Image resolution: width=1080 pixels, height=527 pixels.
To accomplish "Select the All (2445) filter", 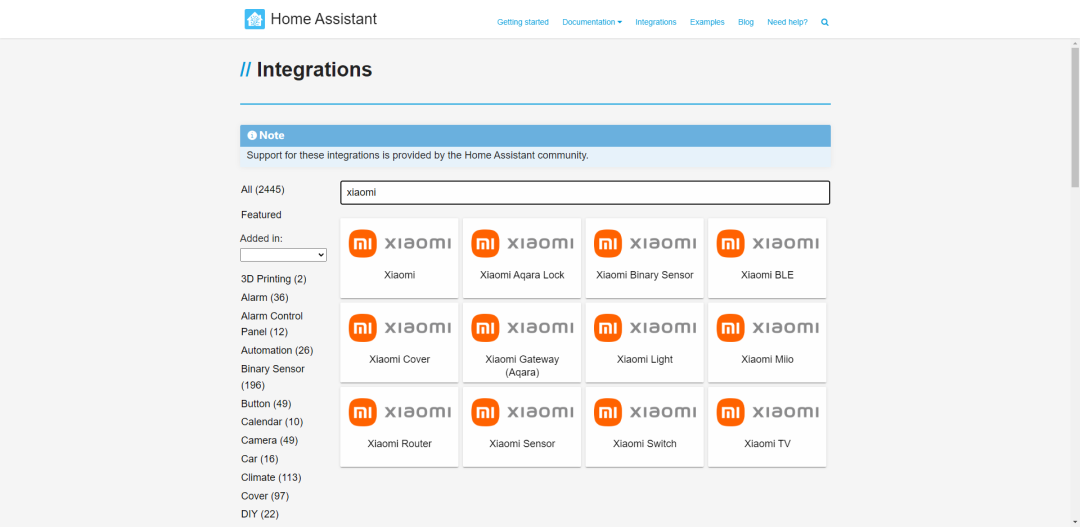I will [x=262, y=189].
